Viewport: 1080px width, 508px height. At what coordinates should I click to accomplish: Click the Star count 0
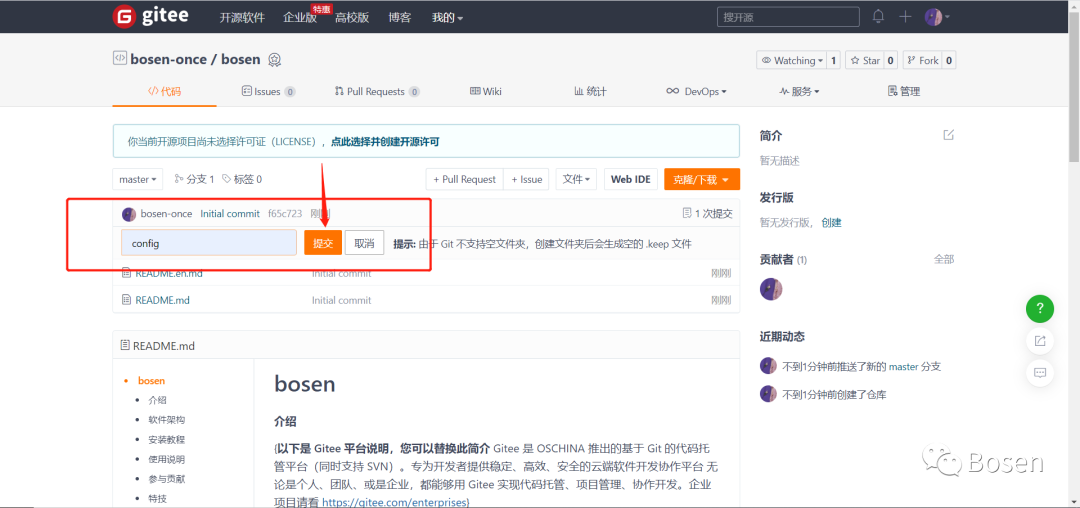click(x=891, y=61)
